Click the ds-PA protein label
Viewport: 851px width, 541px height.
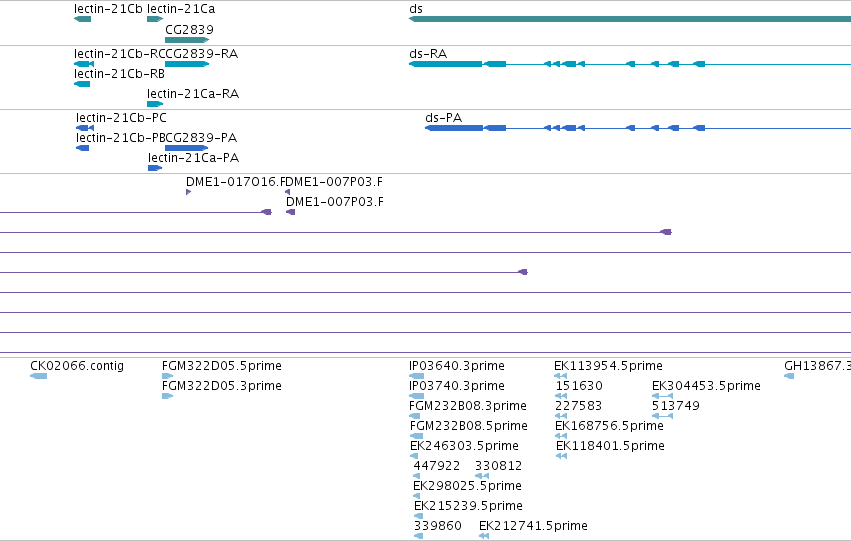443,118
